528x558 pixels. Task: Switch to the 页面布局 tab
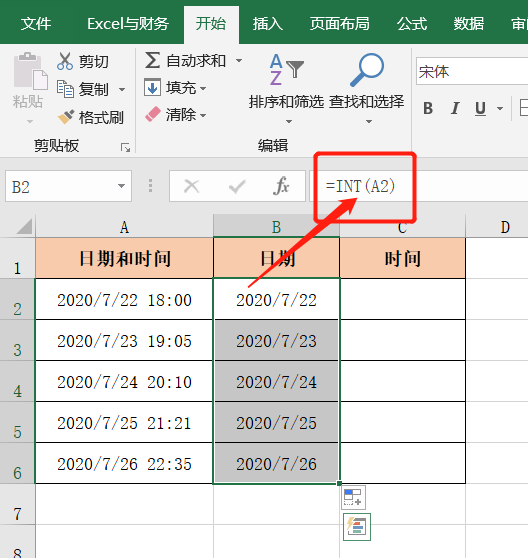340,24
